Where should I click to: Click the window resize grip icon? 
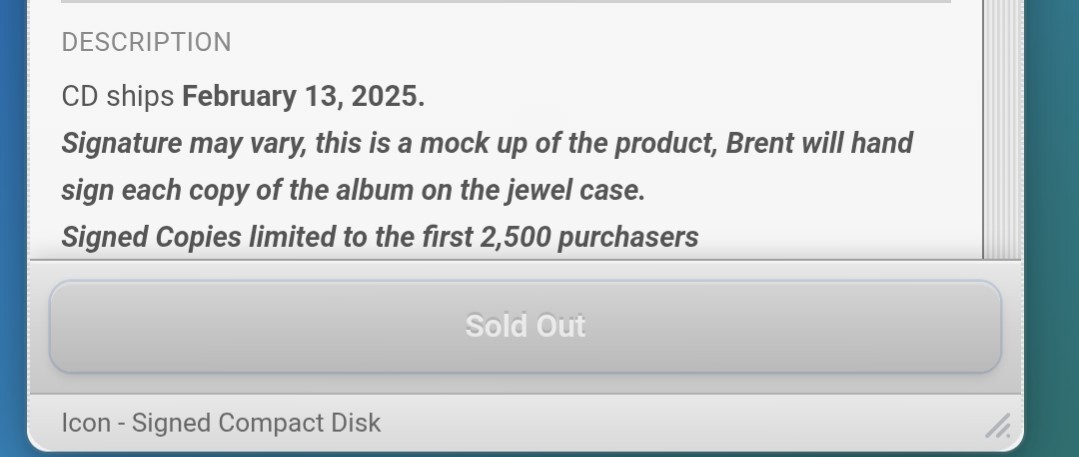[997, 426]
